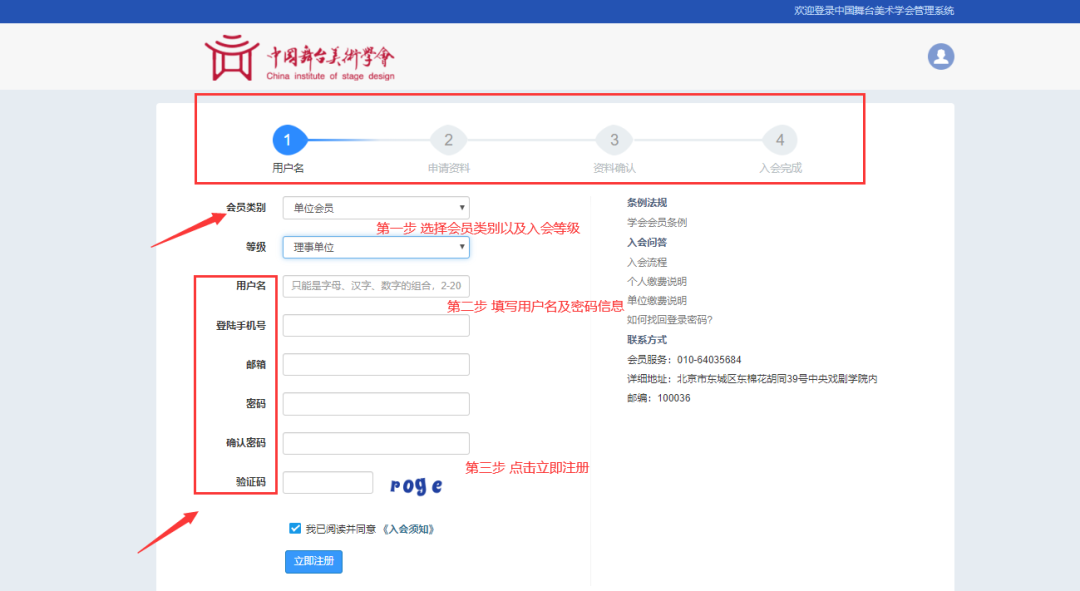Click step 2 申请资料 circle
1080x591 pixels.
click(x=448, y=140)
